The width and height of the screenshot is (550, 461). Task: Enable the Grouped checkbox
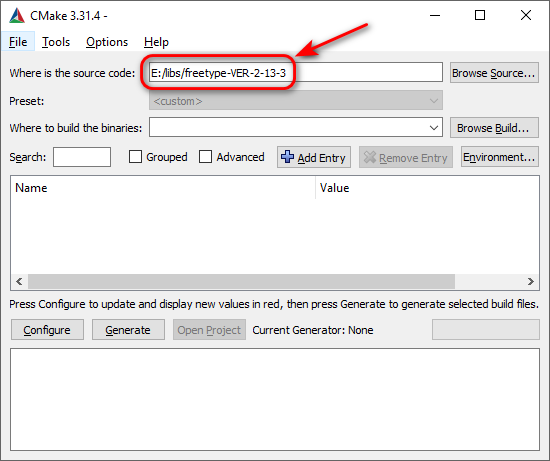[x=135, y=157]
